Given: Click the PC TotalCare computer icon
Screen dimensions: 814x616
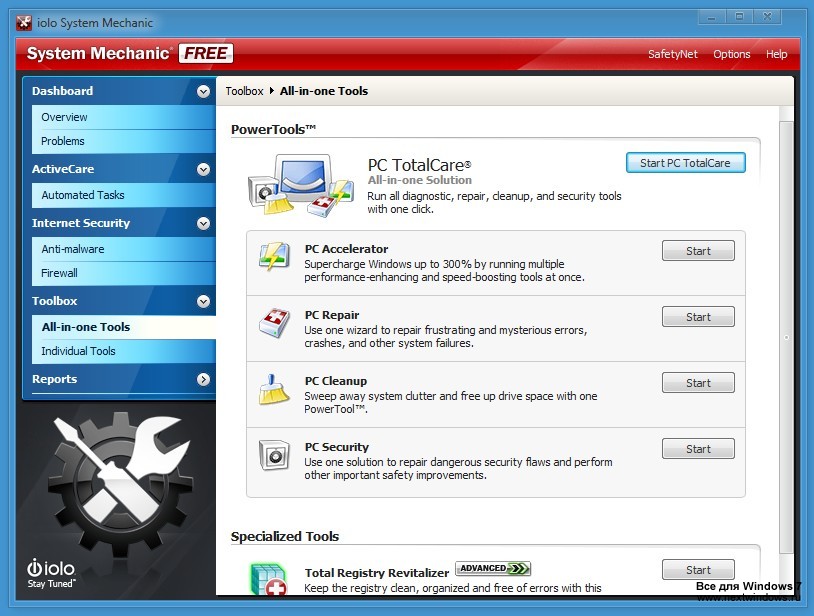Looking at the screenshot, I should (x=301, y=185).
